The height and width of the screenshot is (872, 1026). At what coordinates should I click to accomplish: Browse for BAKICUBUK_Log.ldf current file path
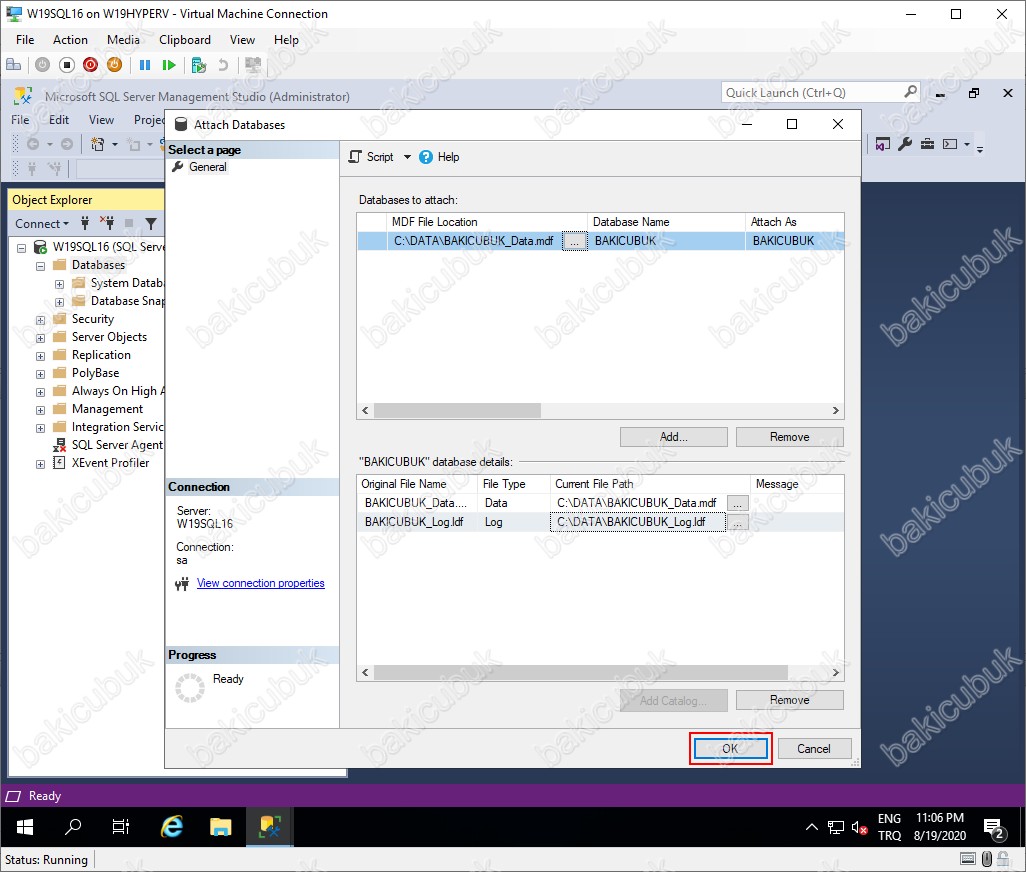click(737, 523)
